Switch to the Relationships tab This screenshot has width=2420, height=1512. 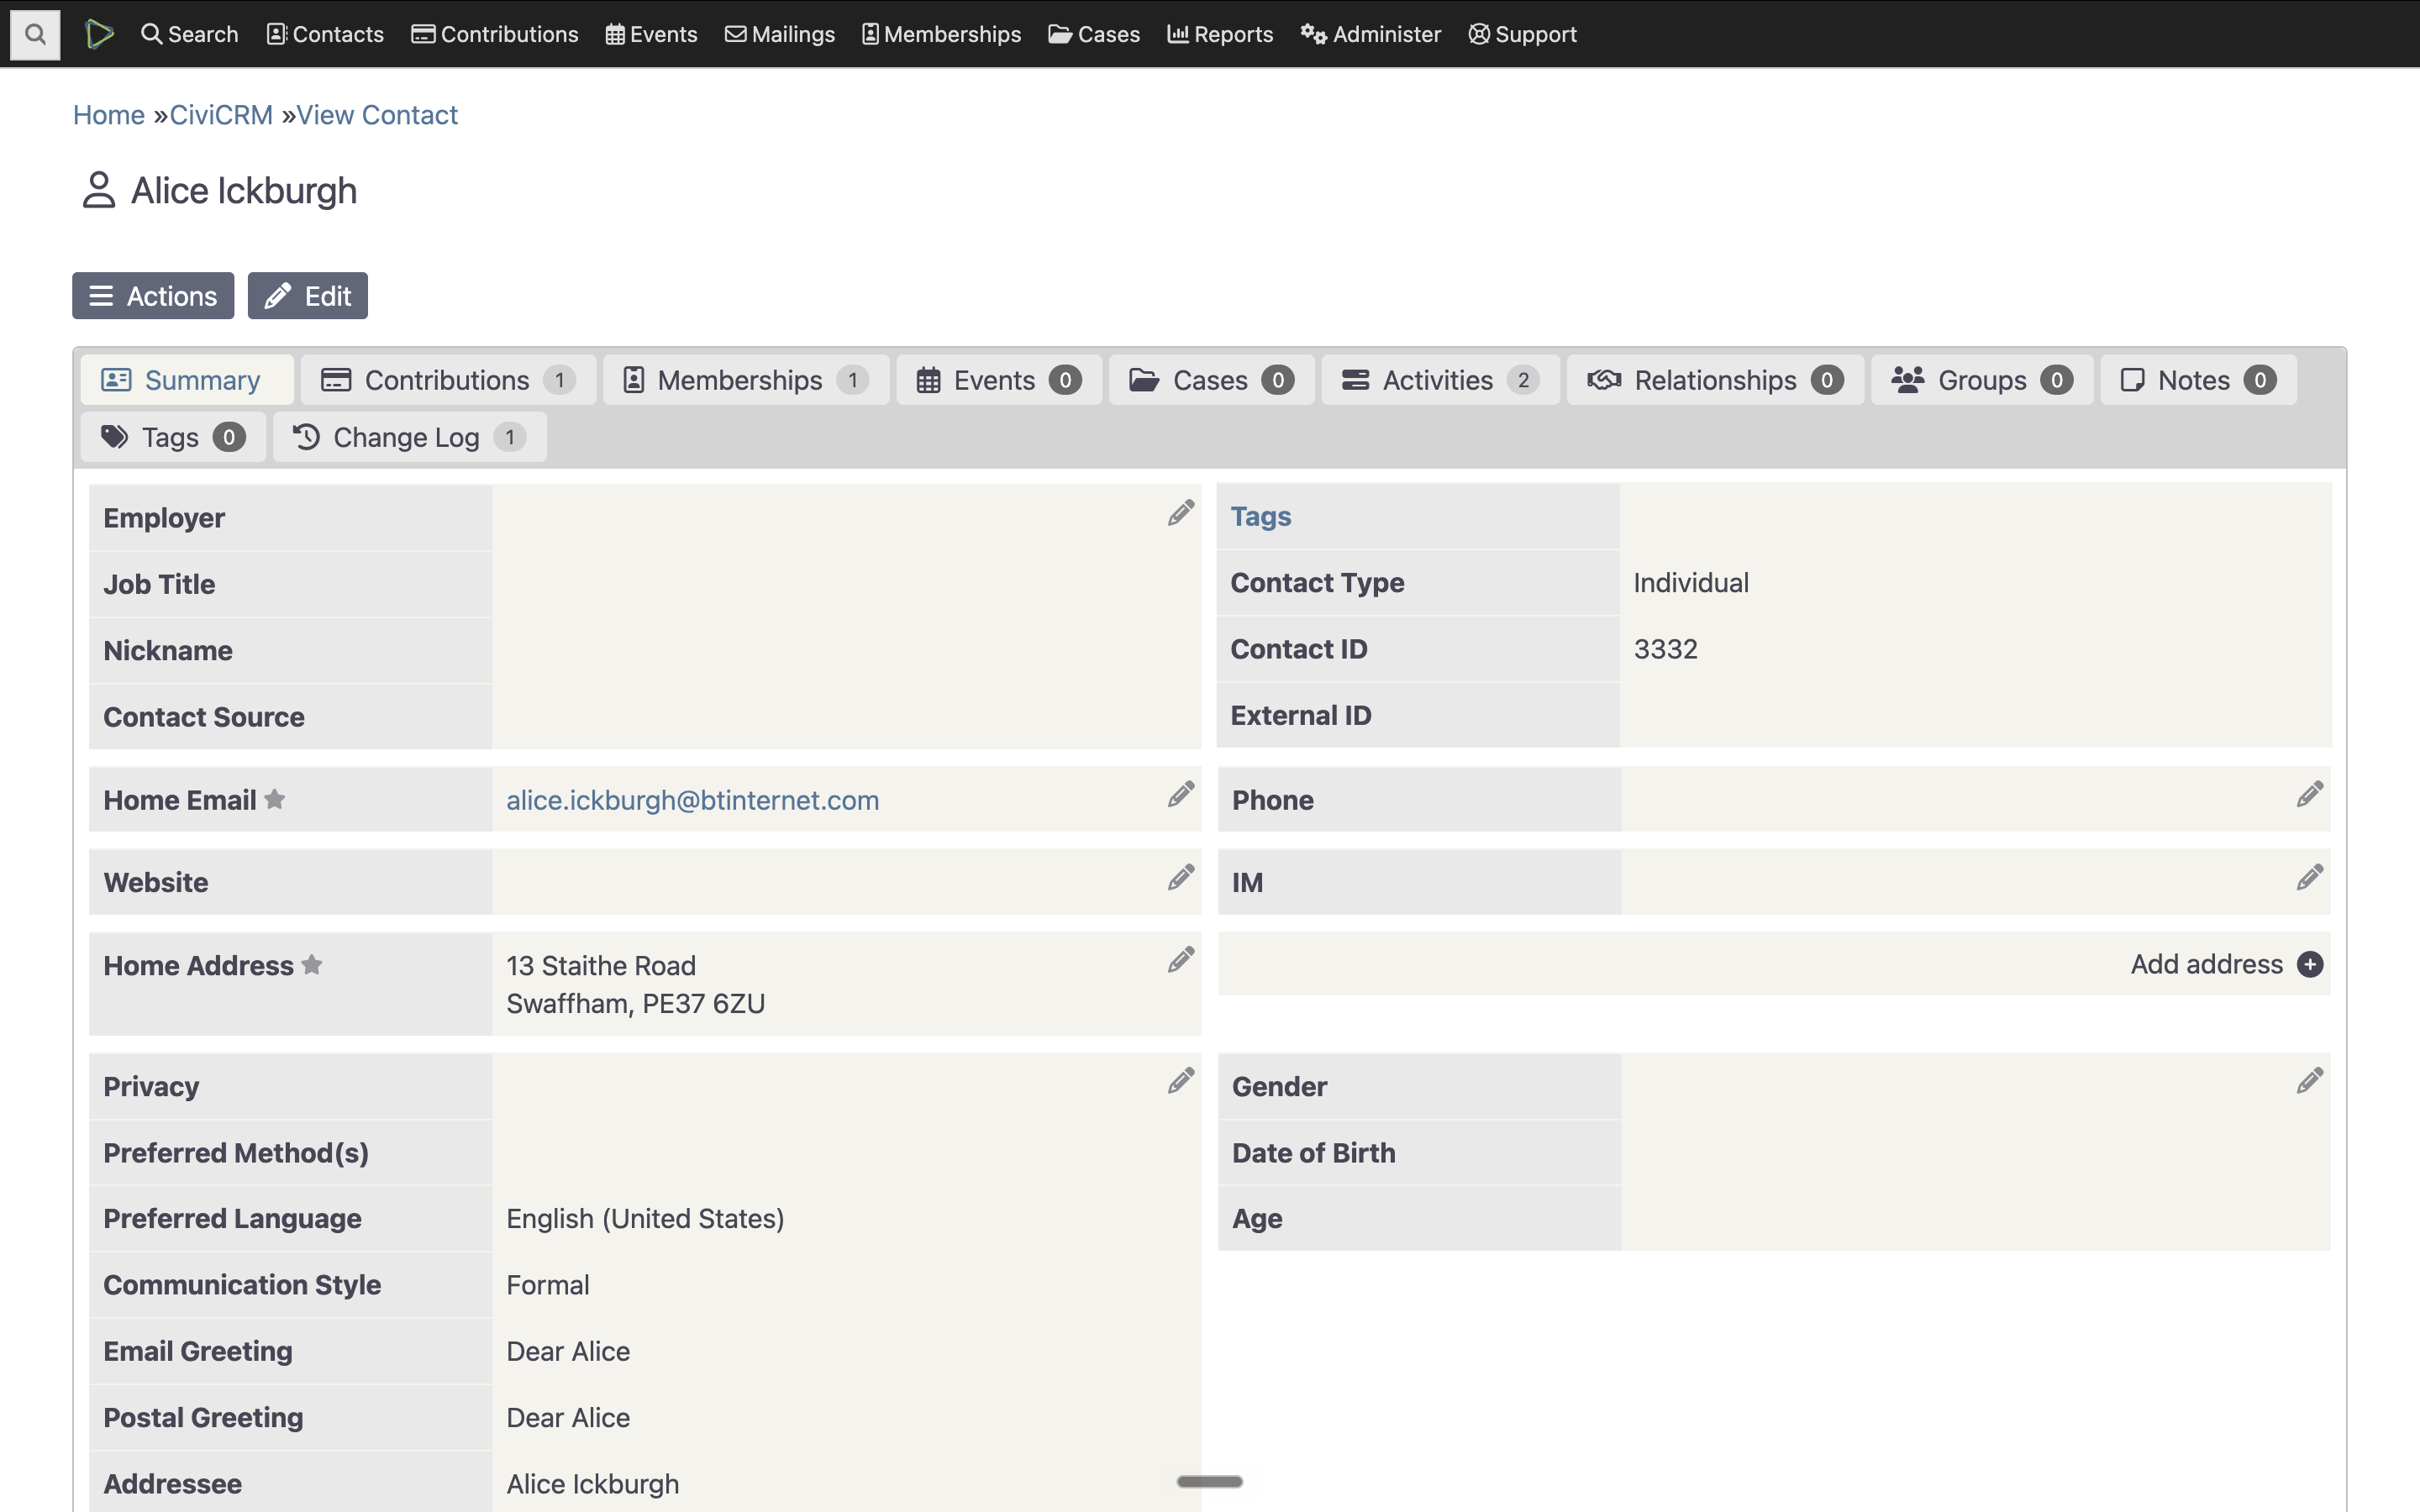pyautogui.click(x=1715, y=380)
